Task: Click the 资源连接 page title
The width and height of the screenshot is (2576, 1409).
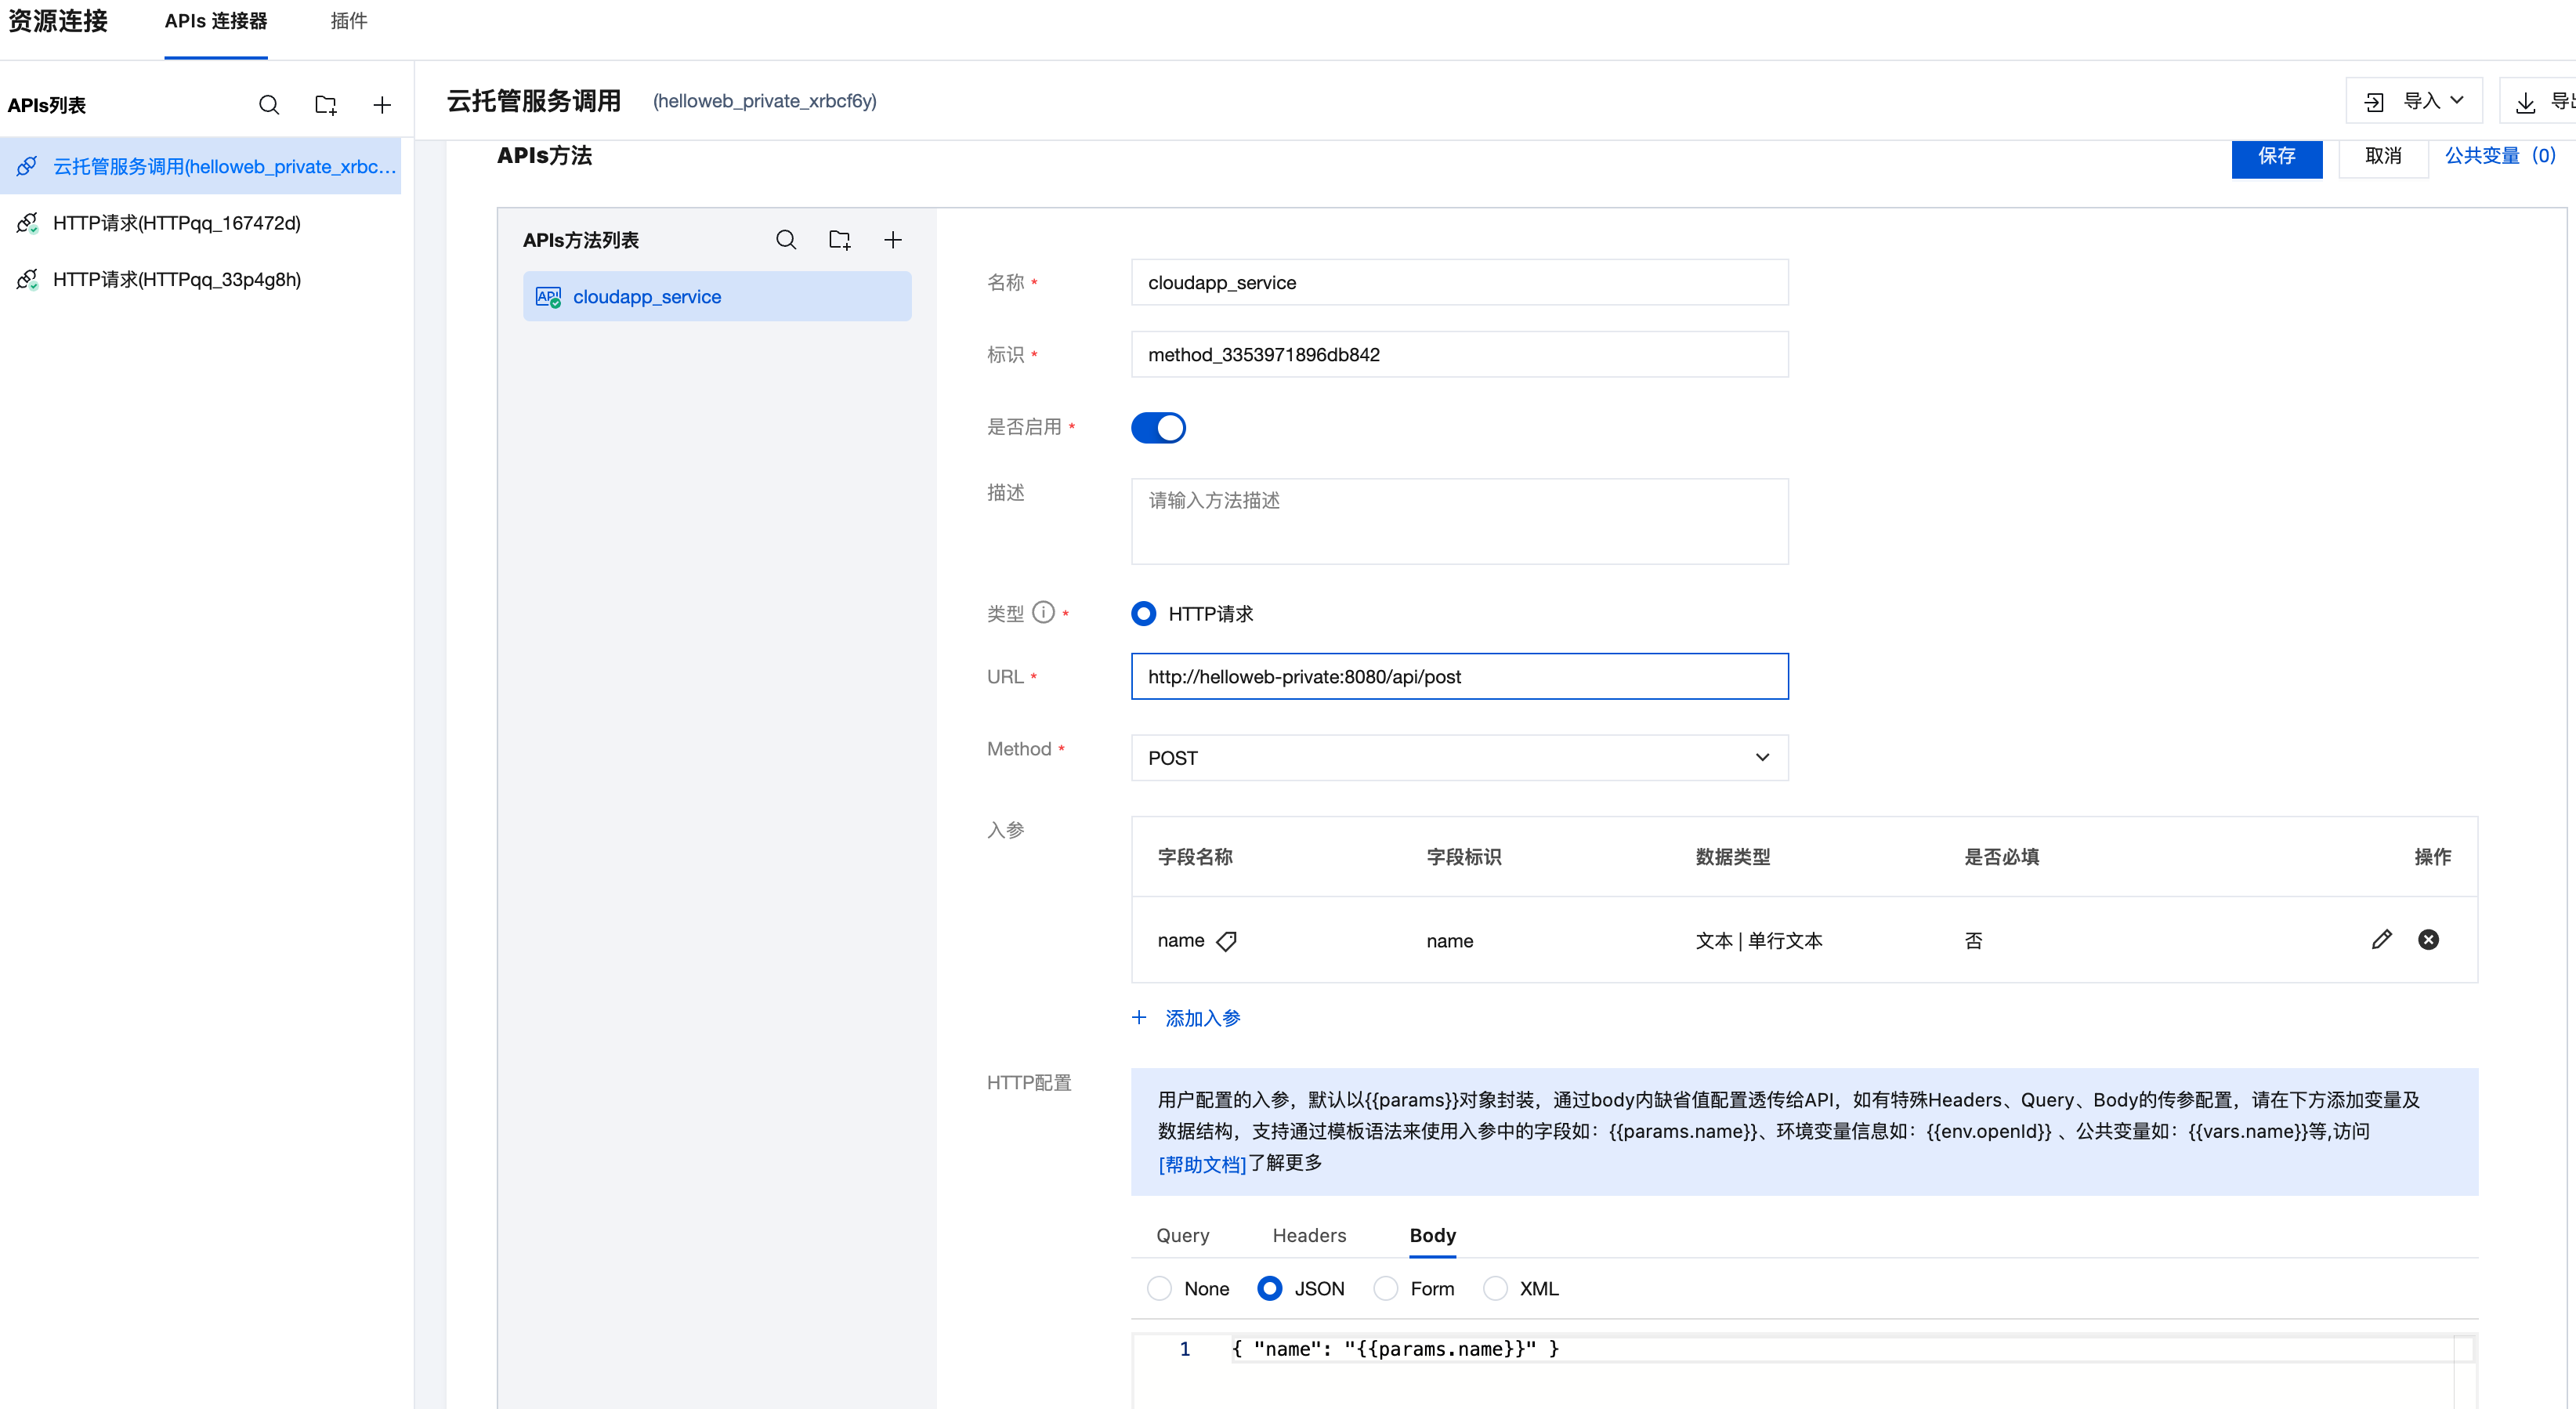Action: (58, 21)
